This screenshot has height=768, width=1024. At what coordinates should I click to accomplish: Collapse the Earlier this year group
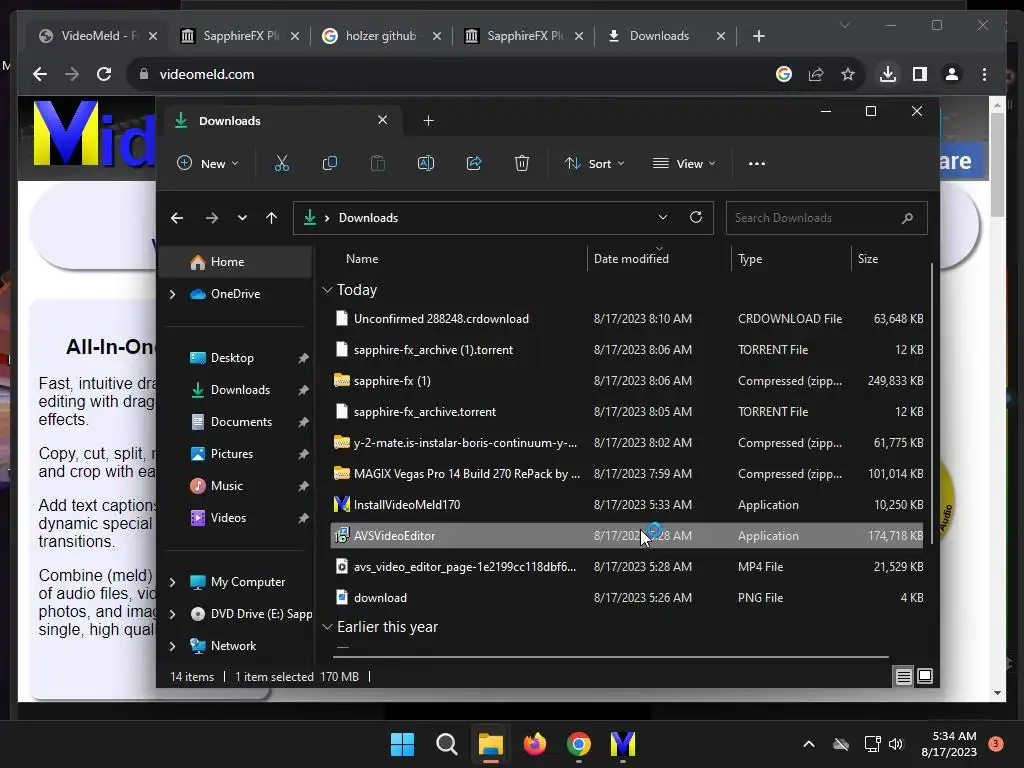(327, 627)
